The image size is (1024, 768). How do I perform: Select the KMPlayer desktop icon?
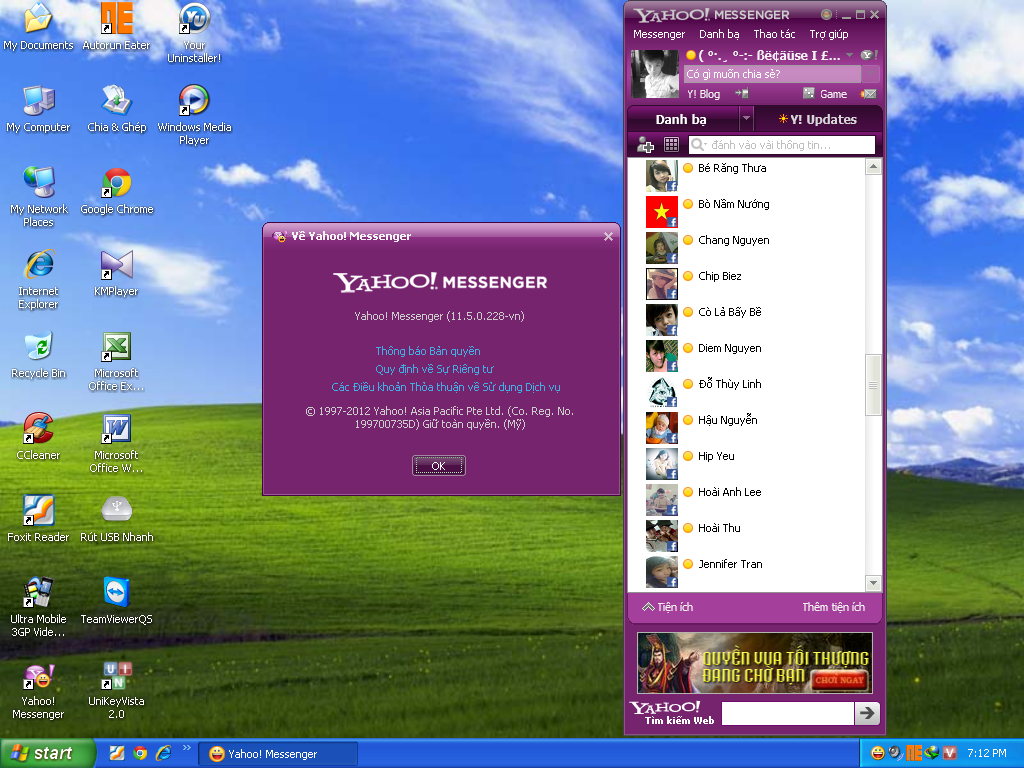point(116,274)
